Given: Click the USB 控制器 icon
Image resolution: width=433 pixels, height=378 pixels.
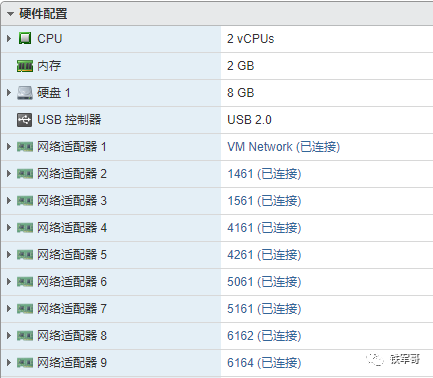Looking at the screenshot, I should [x=25, y=120].
